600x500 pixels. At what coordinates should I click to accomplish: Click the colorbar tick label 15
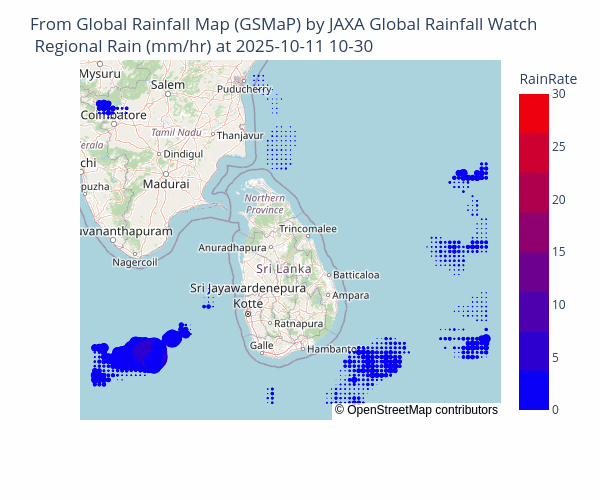click(x=560, y=252)
